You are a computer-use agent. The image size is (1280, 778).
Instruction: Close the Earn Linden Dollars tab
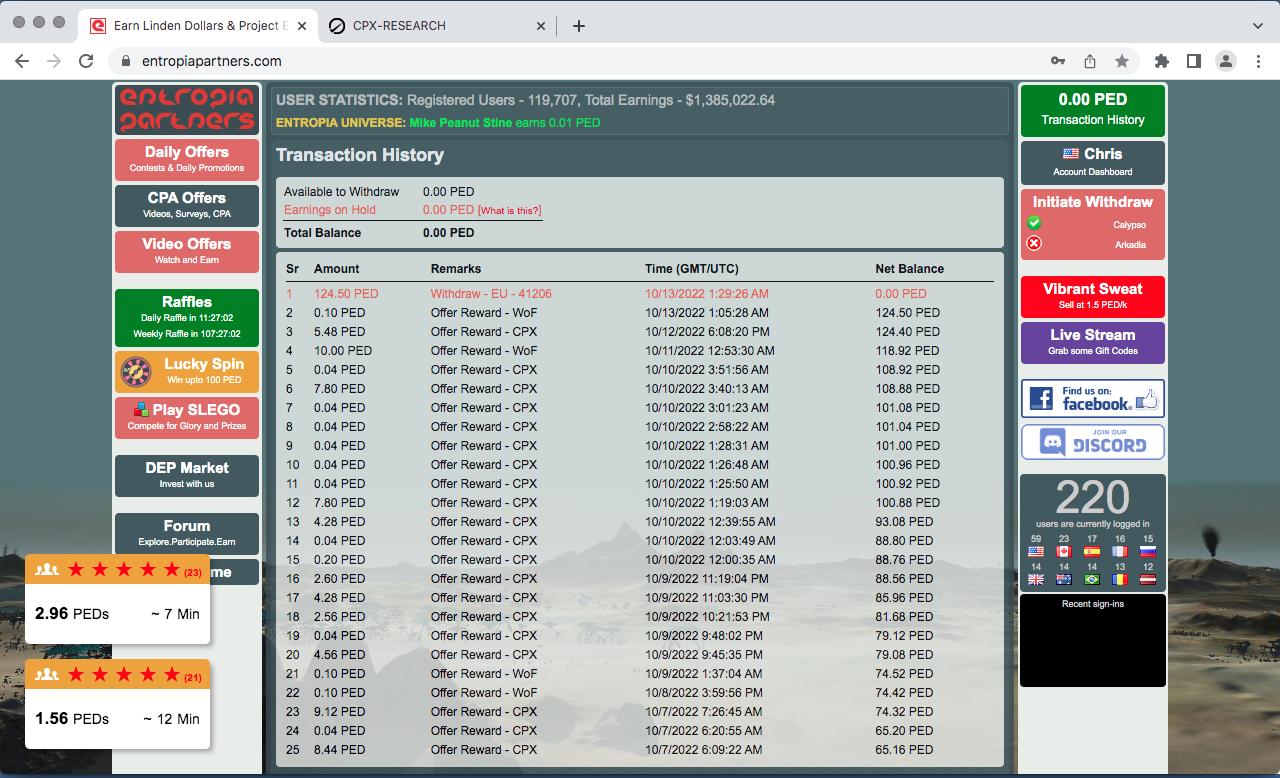click(x=302, y=26)
